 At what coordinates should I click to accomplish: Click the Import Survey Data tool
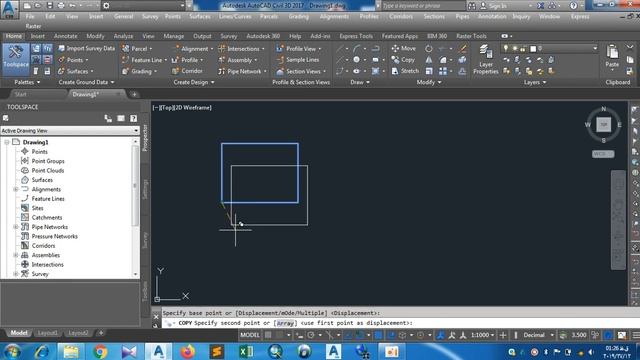click(86, 48)
